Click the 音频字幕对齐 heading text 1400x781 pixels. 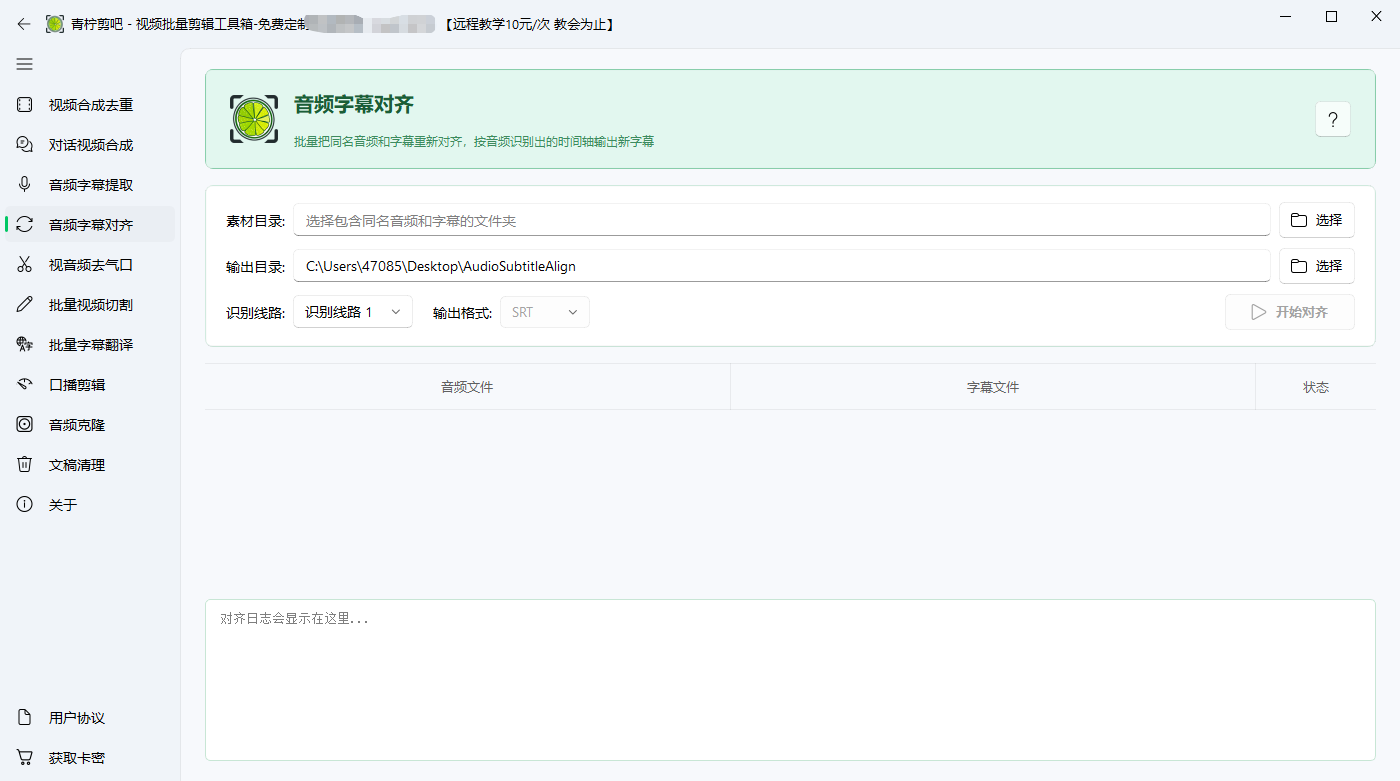(354, 105)
